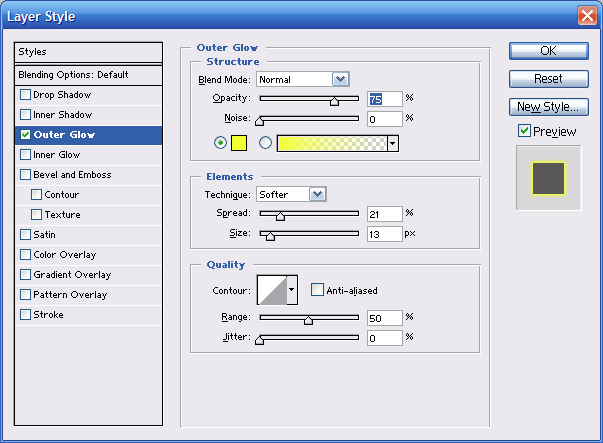Enable the Color Overlay checkbox
The width and height of the screenshot is (603, 443).
(25, 255)
